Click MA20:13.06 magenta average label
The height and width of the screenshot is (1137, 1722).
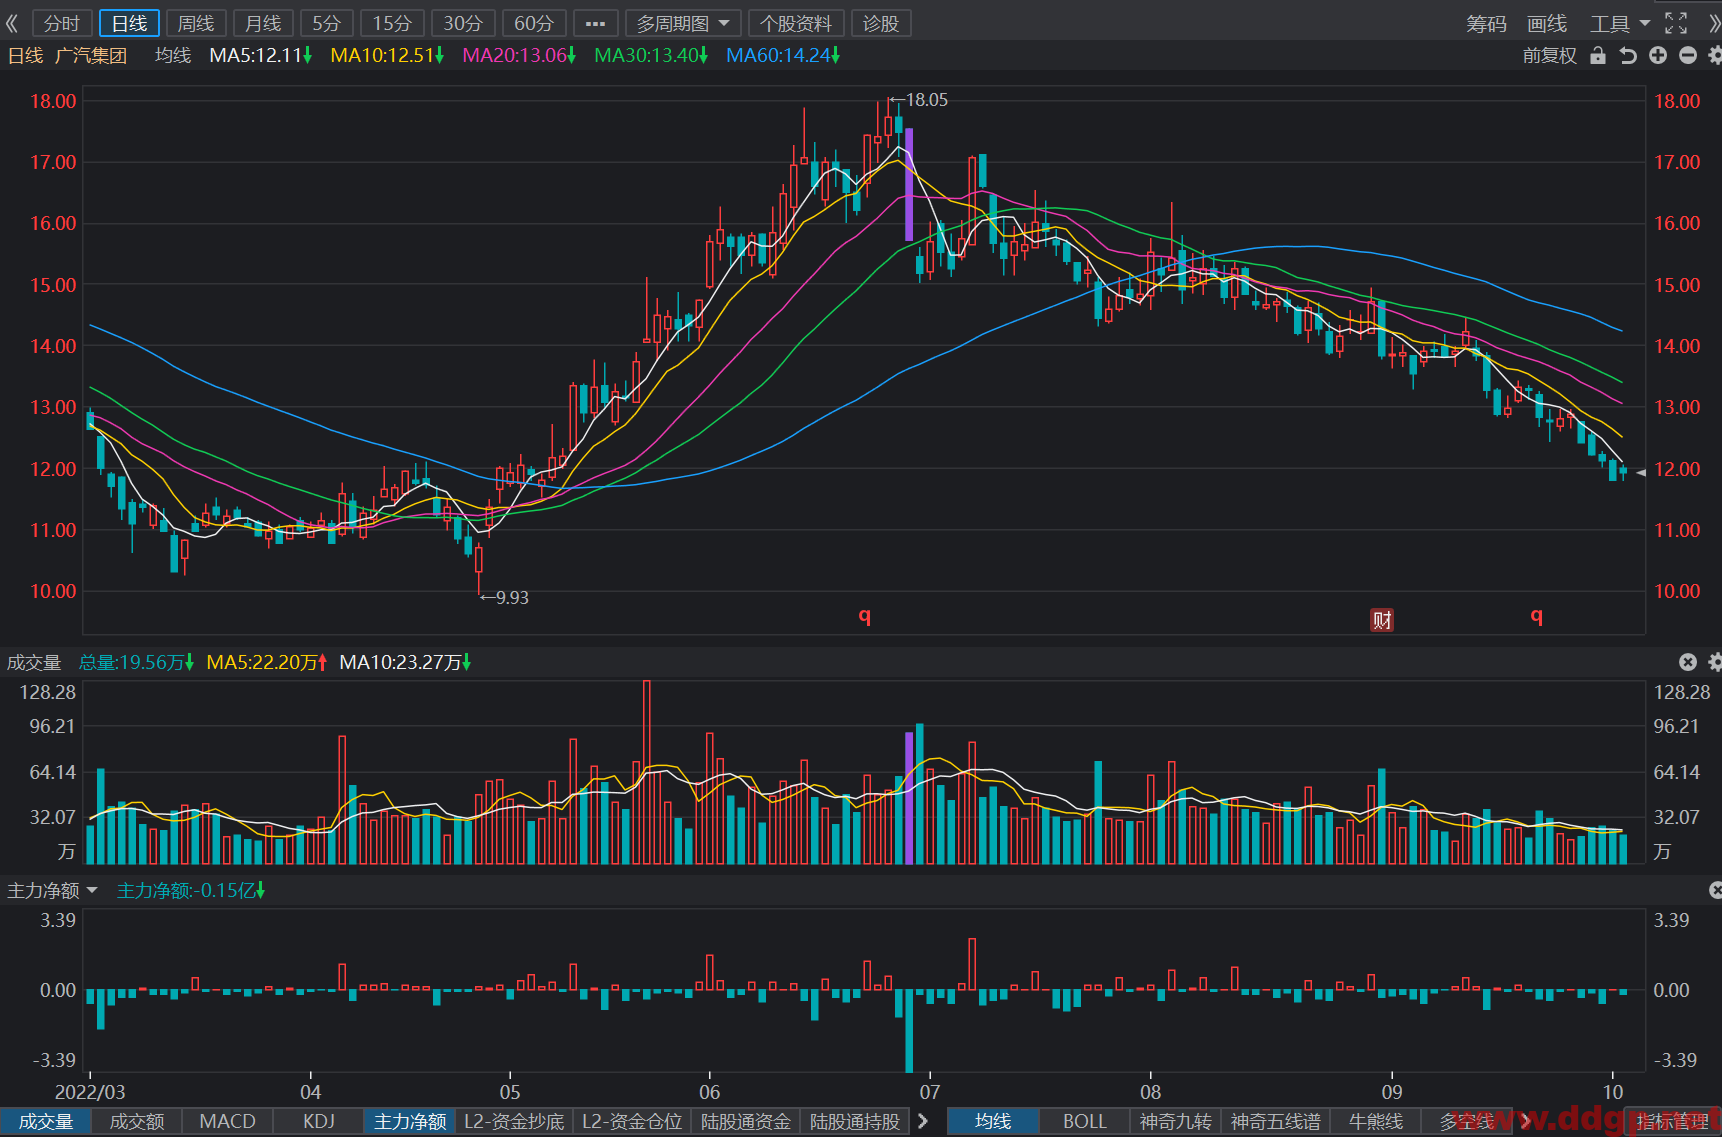[519, 56]
